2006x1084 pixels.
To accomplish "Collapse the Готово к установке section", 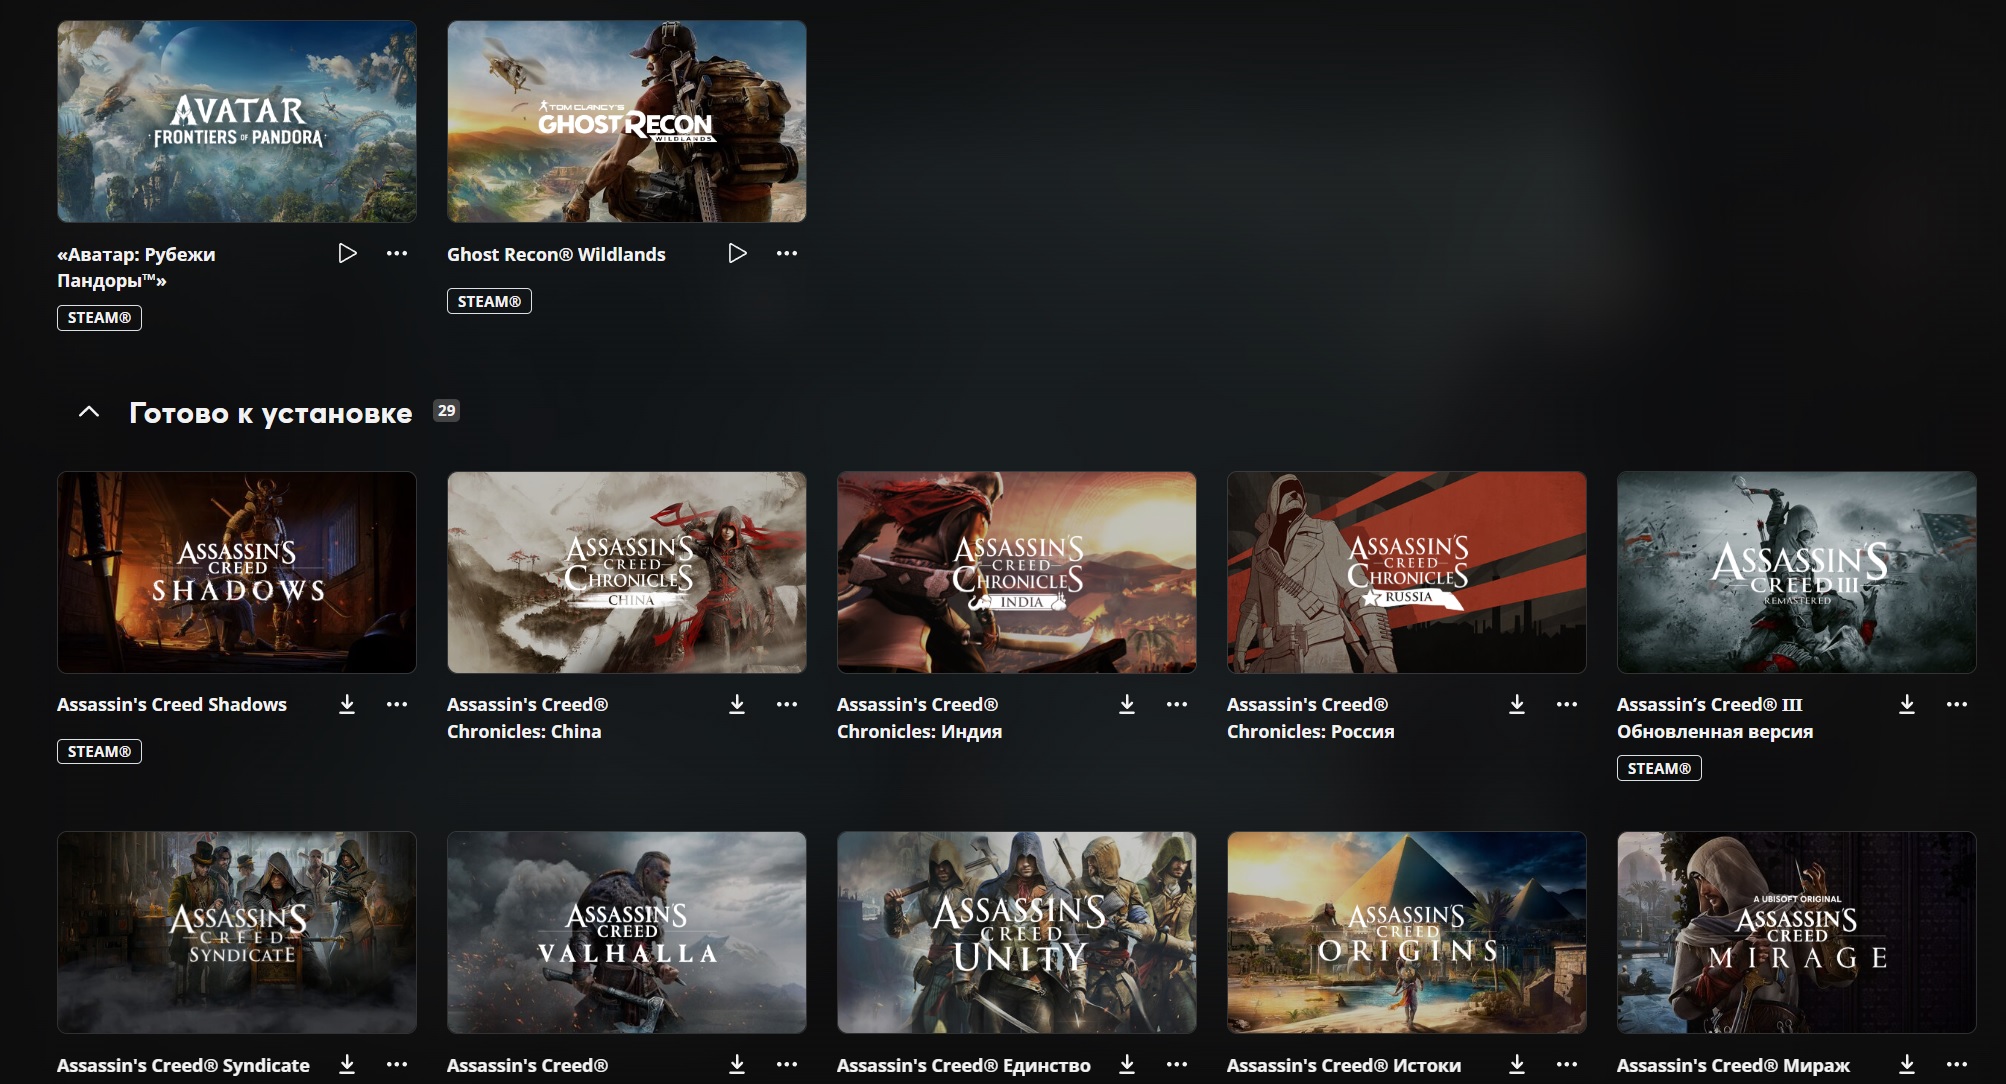I will pos(89,412).
